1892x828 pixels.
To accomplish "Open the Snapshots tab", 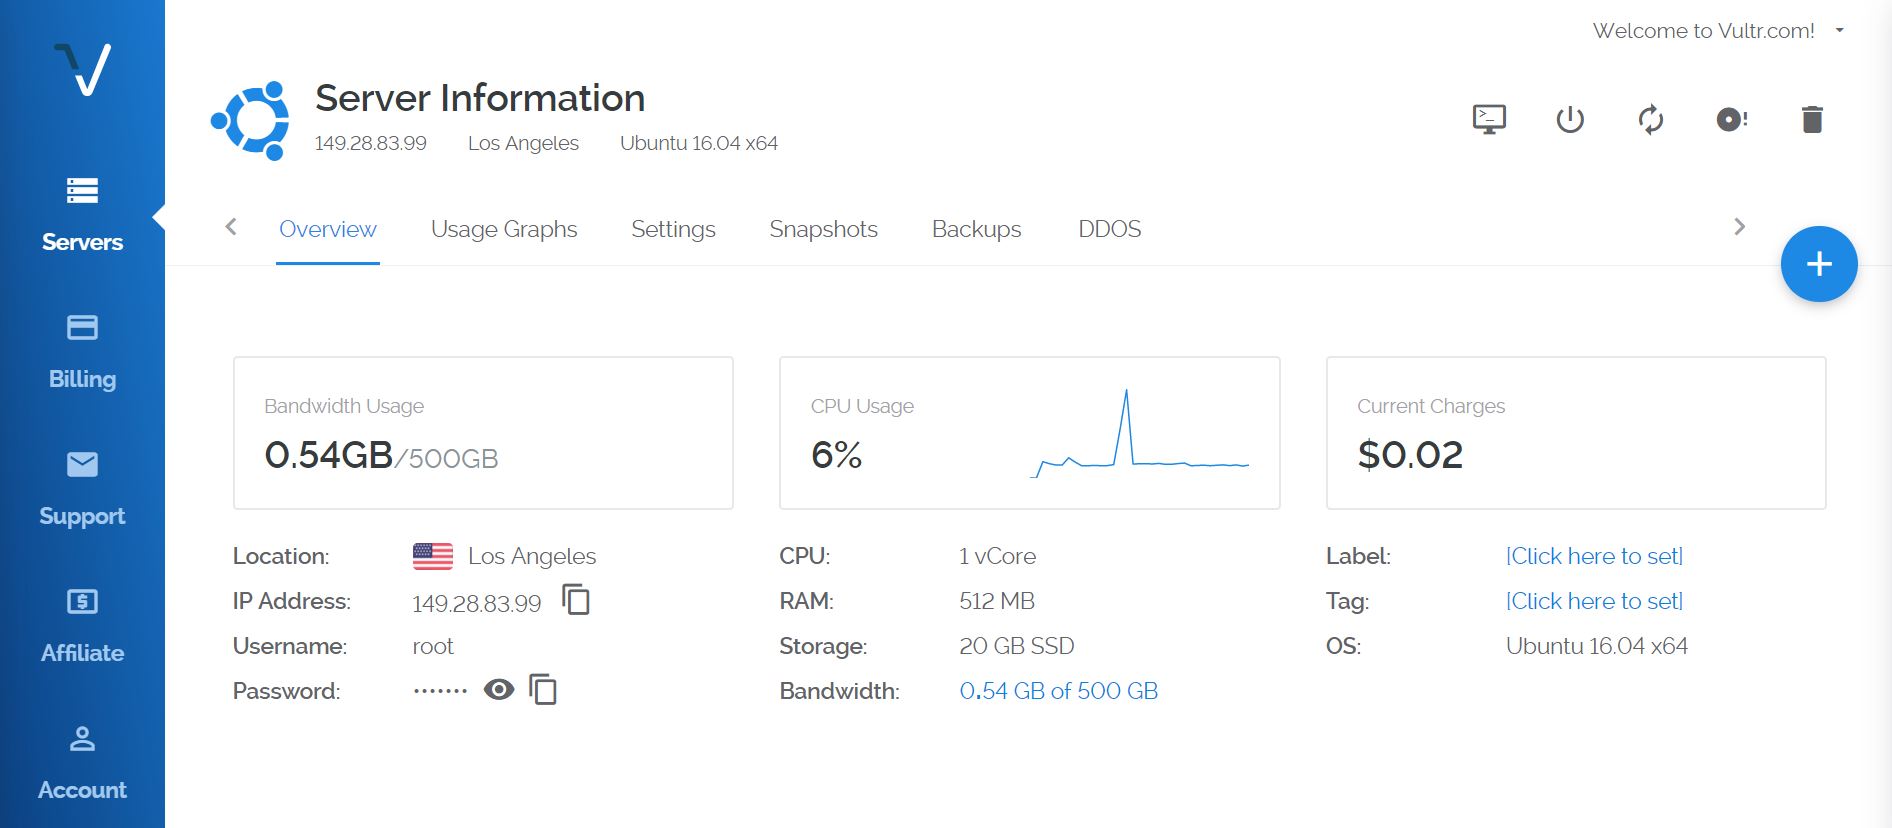I will [x=823, y=229].
